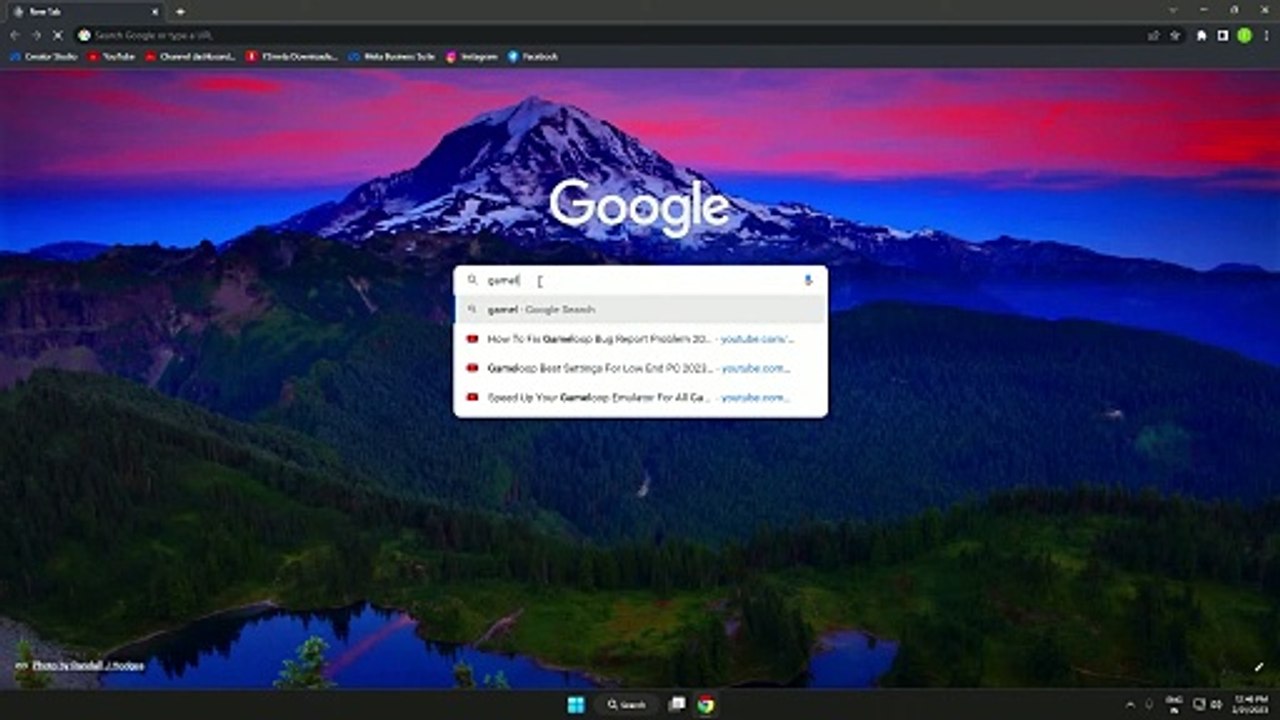Bookmark this page with star icon
1280x720 pixels.
click(1175, 35)
